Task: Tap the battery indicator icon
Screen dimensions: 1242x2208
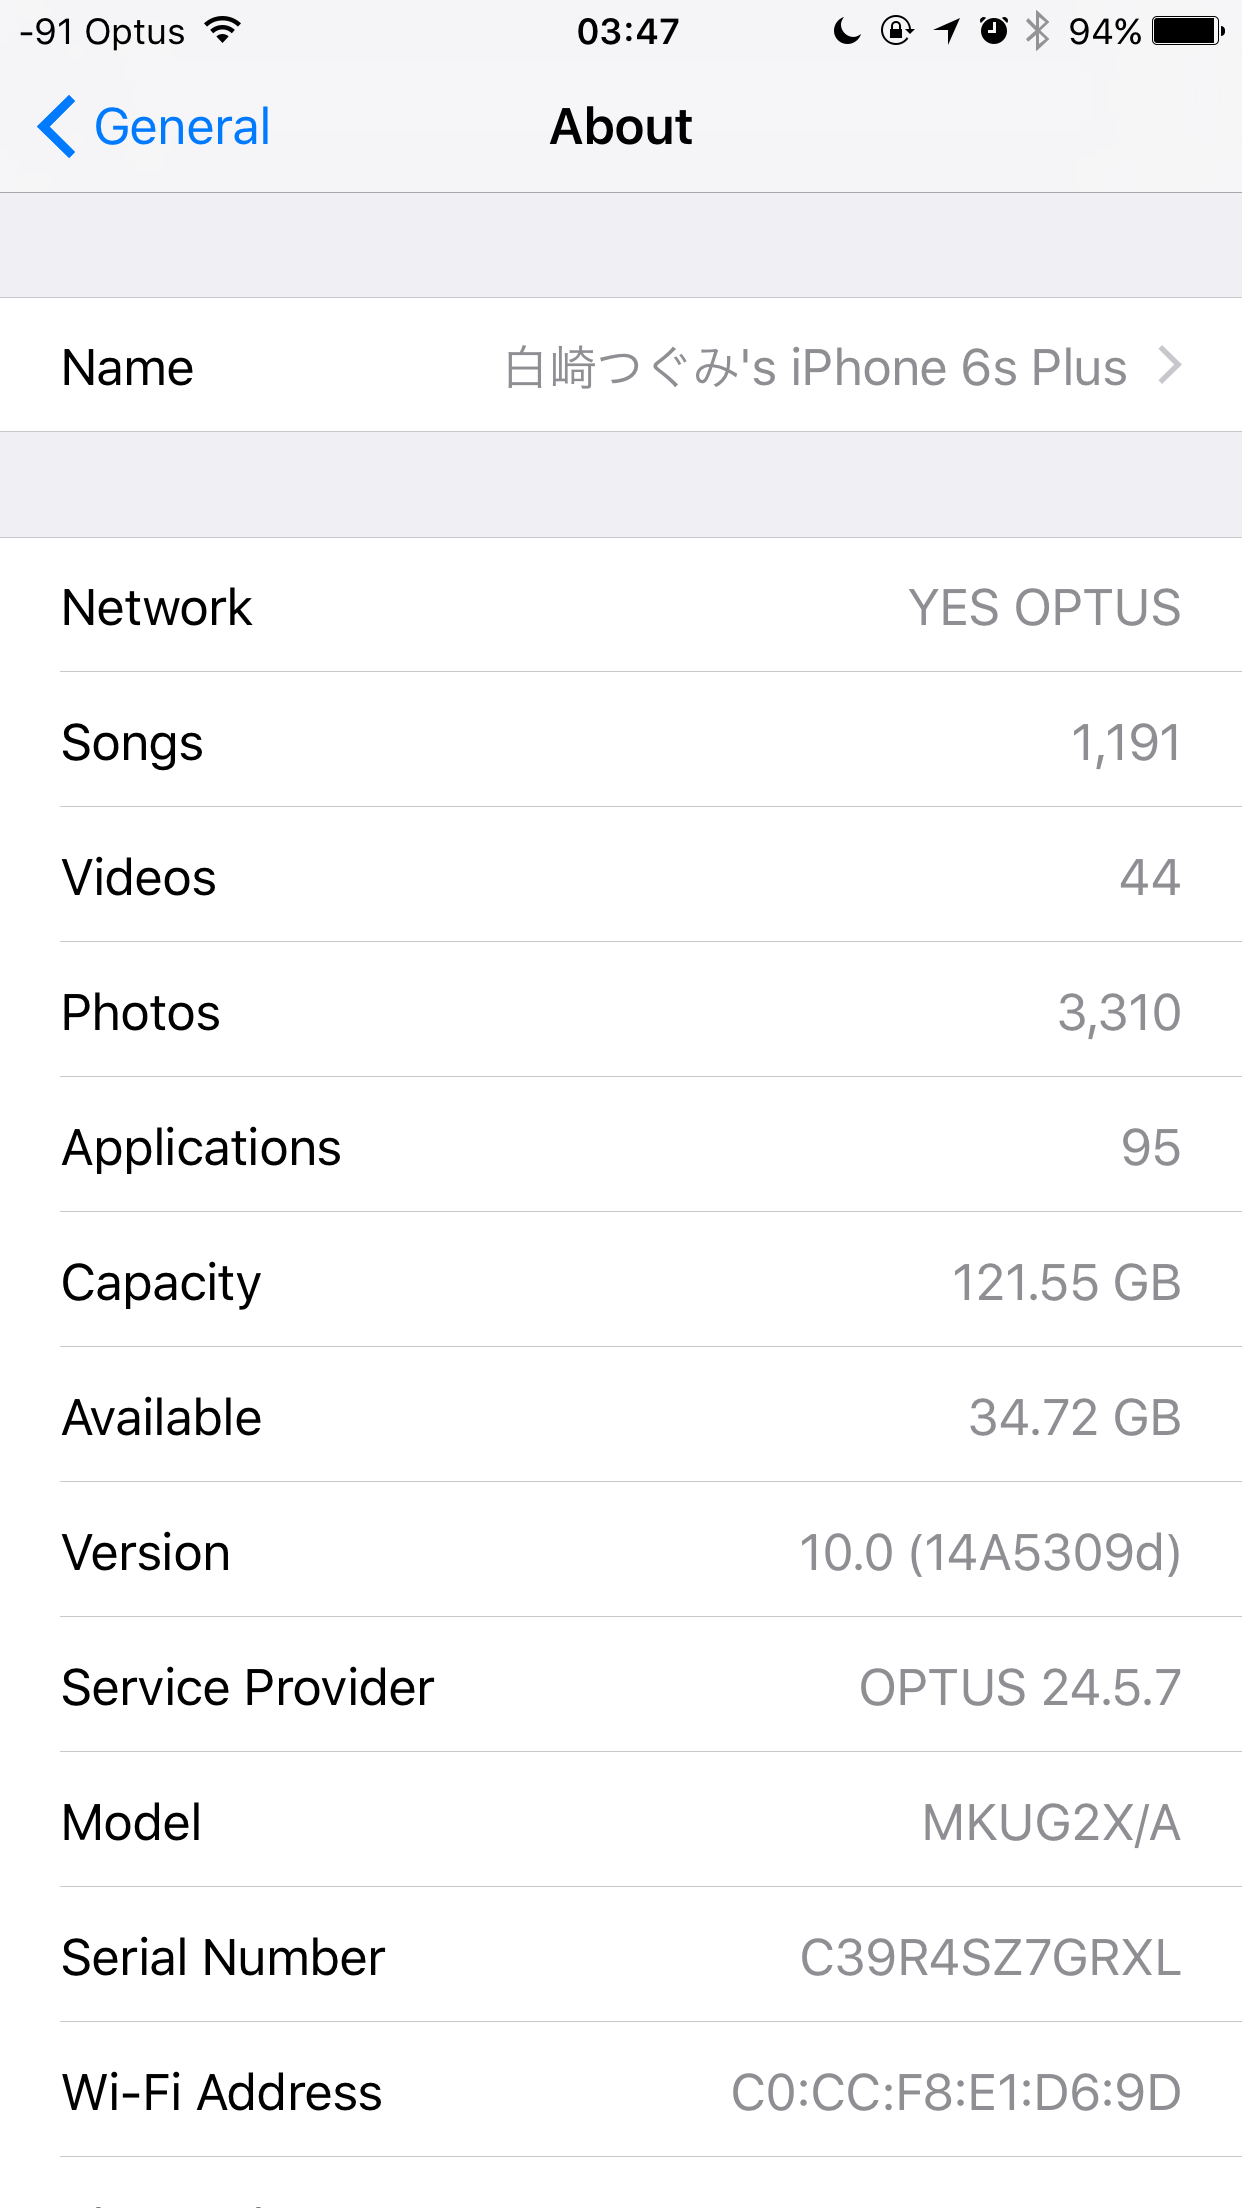Action: [x=1188, y=31]
